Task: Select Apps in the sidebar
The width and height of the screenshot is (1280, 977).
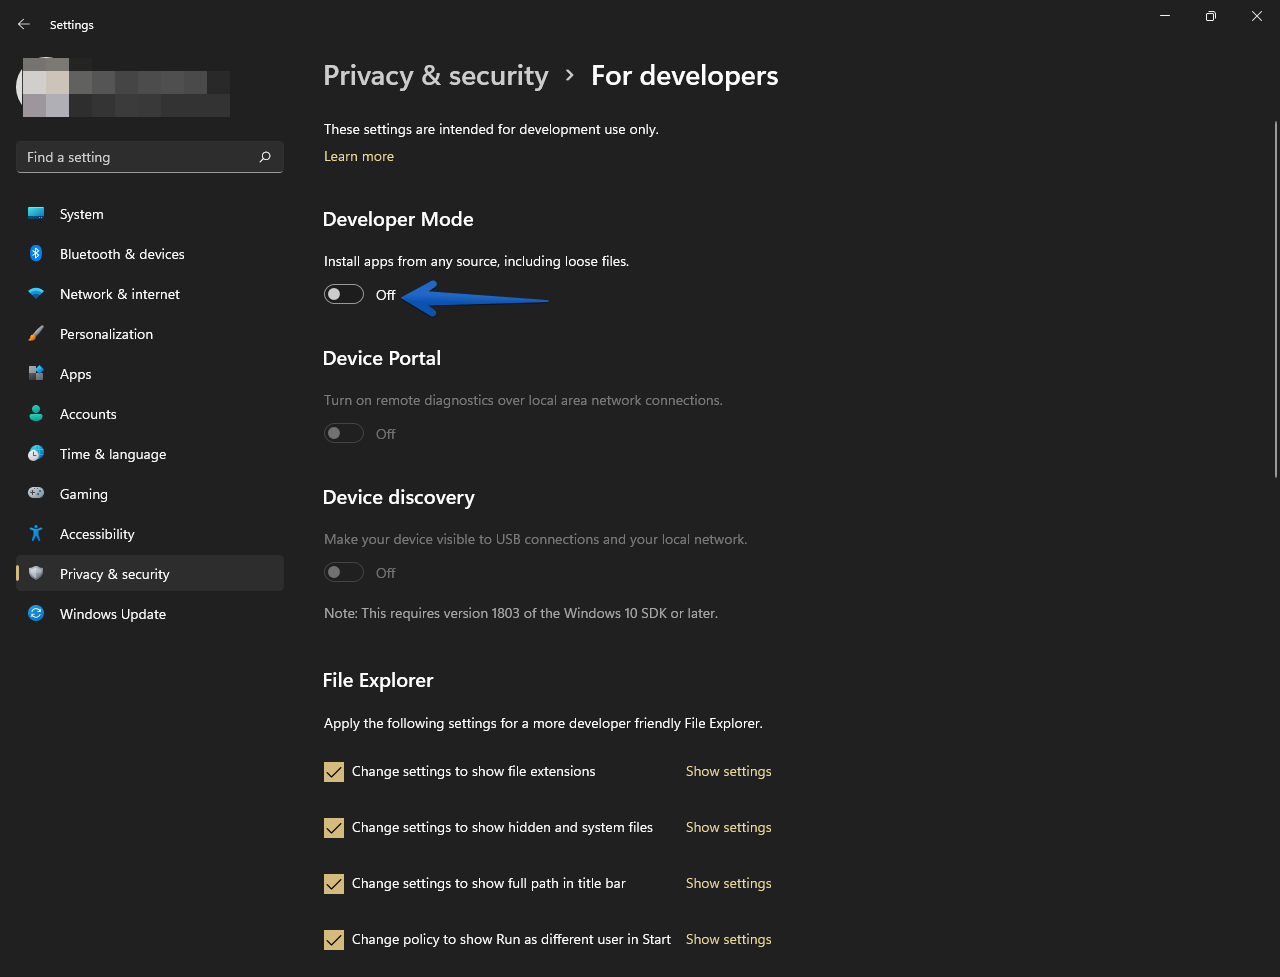Action: [150, 374]
